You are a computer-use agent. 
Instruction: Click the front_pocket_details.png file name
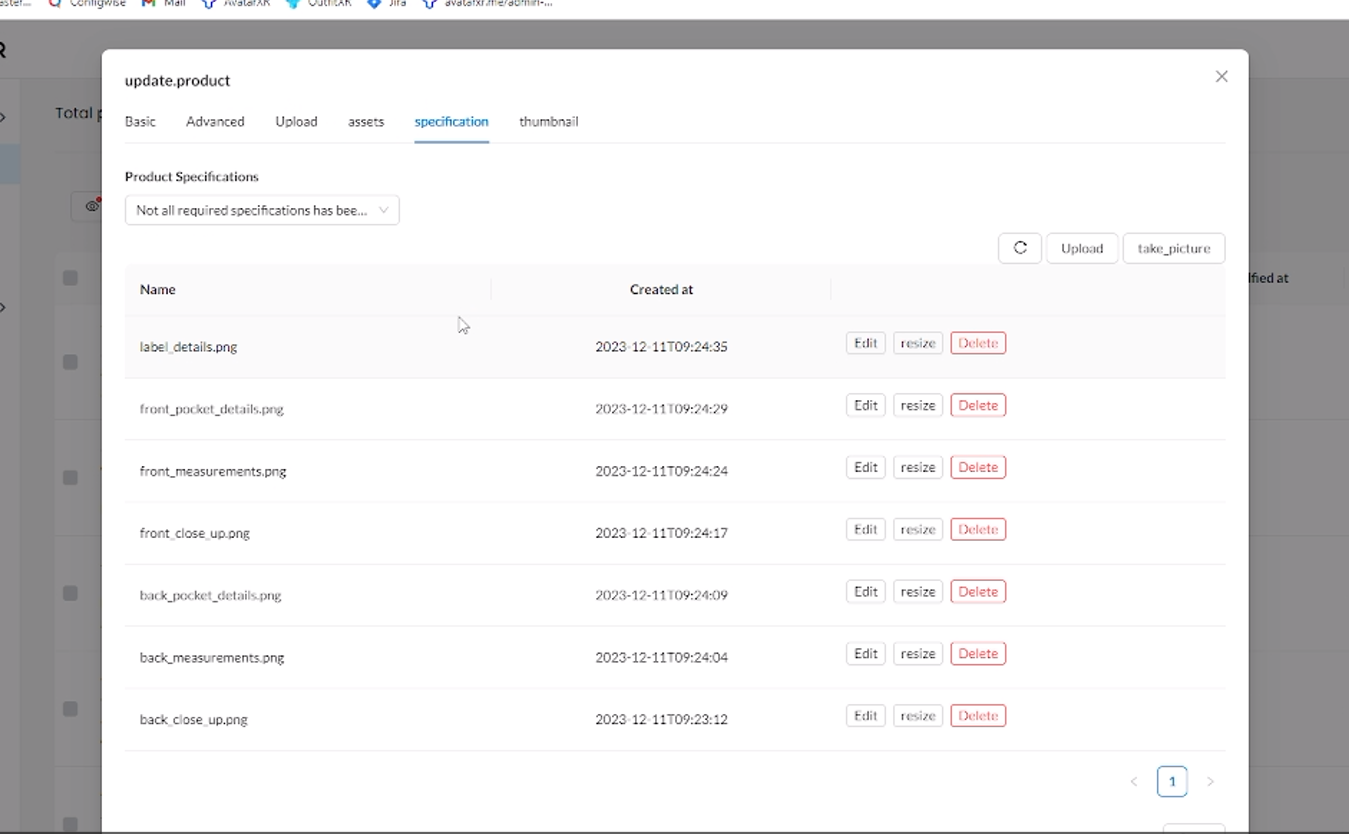(212, 409)
